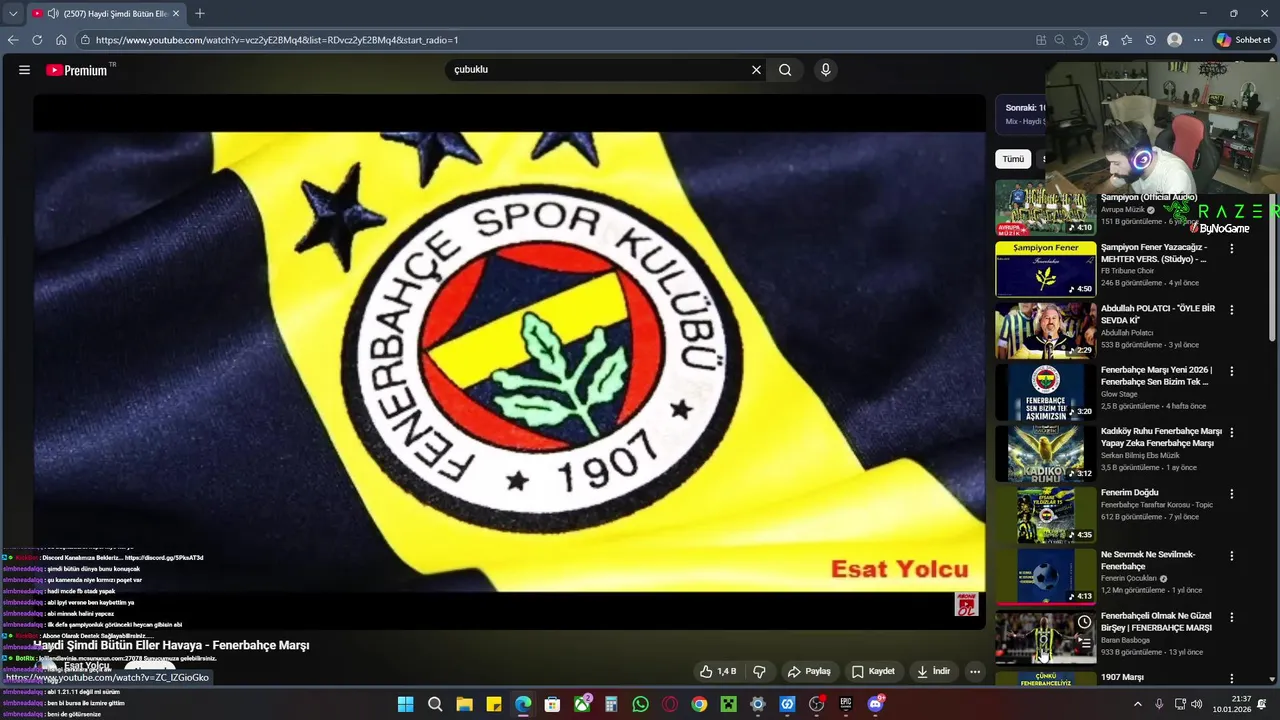The height and width of the screenshot is (720, 1280).
Task: Open the Minecraft icon in the taskbar
Action: tap(728, 704)
